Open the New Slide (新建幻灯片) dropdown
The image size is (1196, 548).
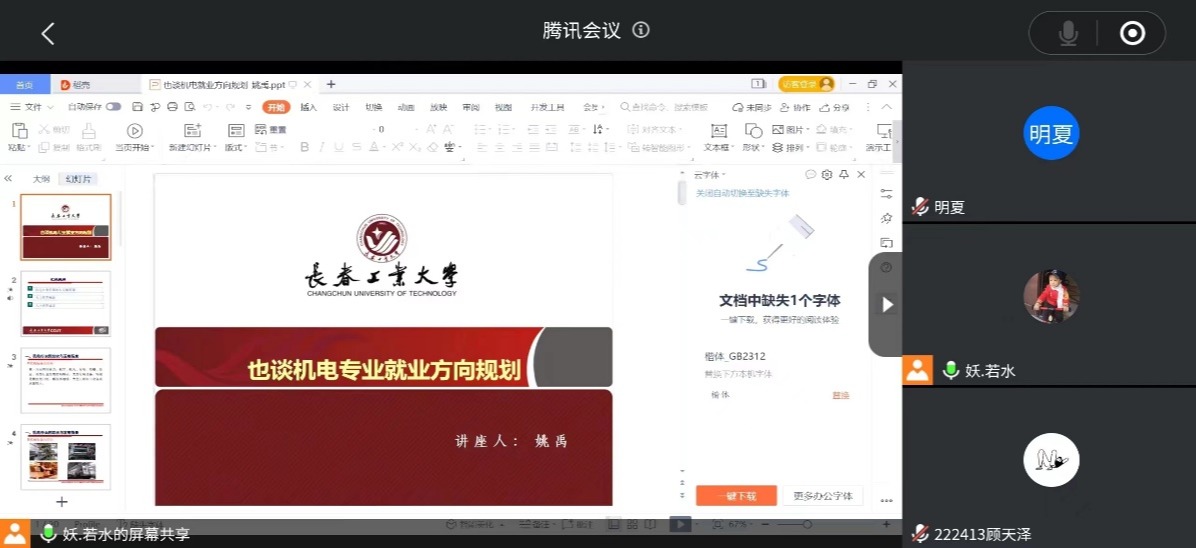click(x=190, y=148)
